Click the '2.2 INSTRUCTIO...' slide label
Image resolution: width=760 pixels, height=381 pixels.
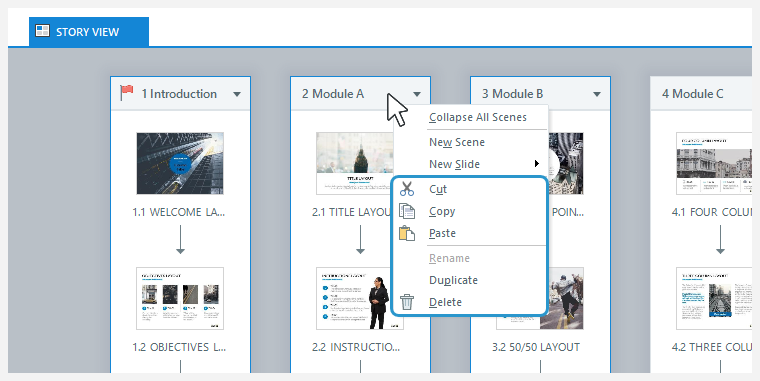pyautogui.click(x=356, y=347)
